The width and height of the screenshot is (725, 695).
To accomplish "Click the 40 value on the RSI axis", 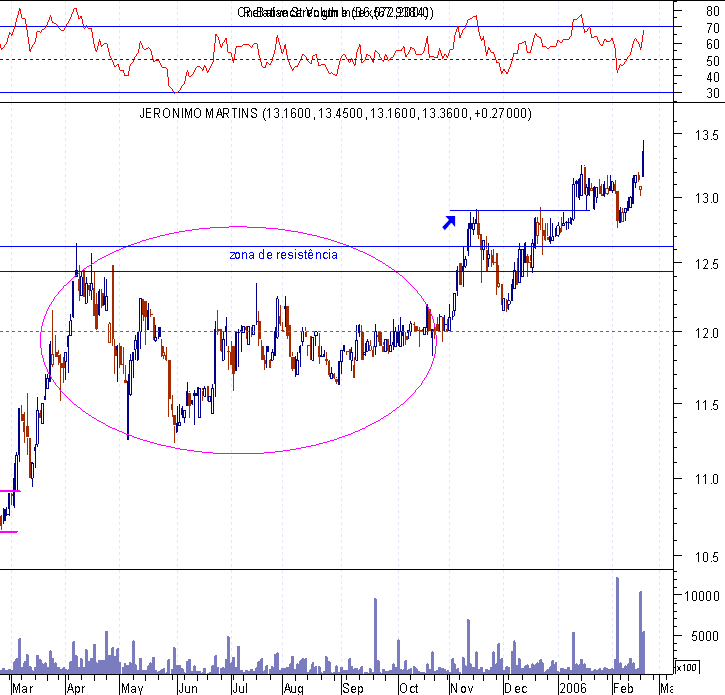I will click(x=713, y=77).
